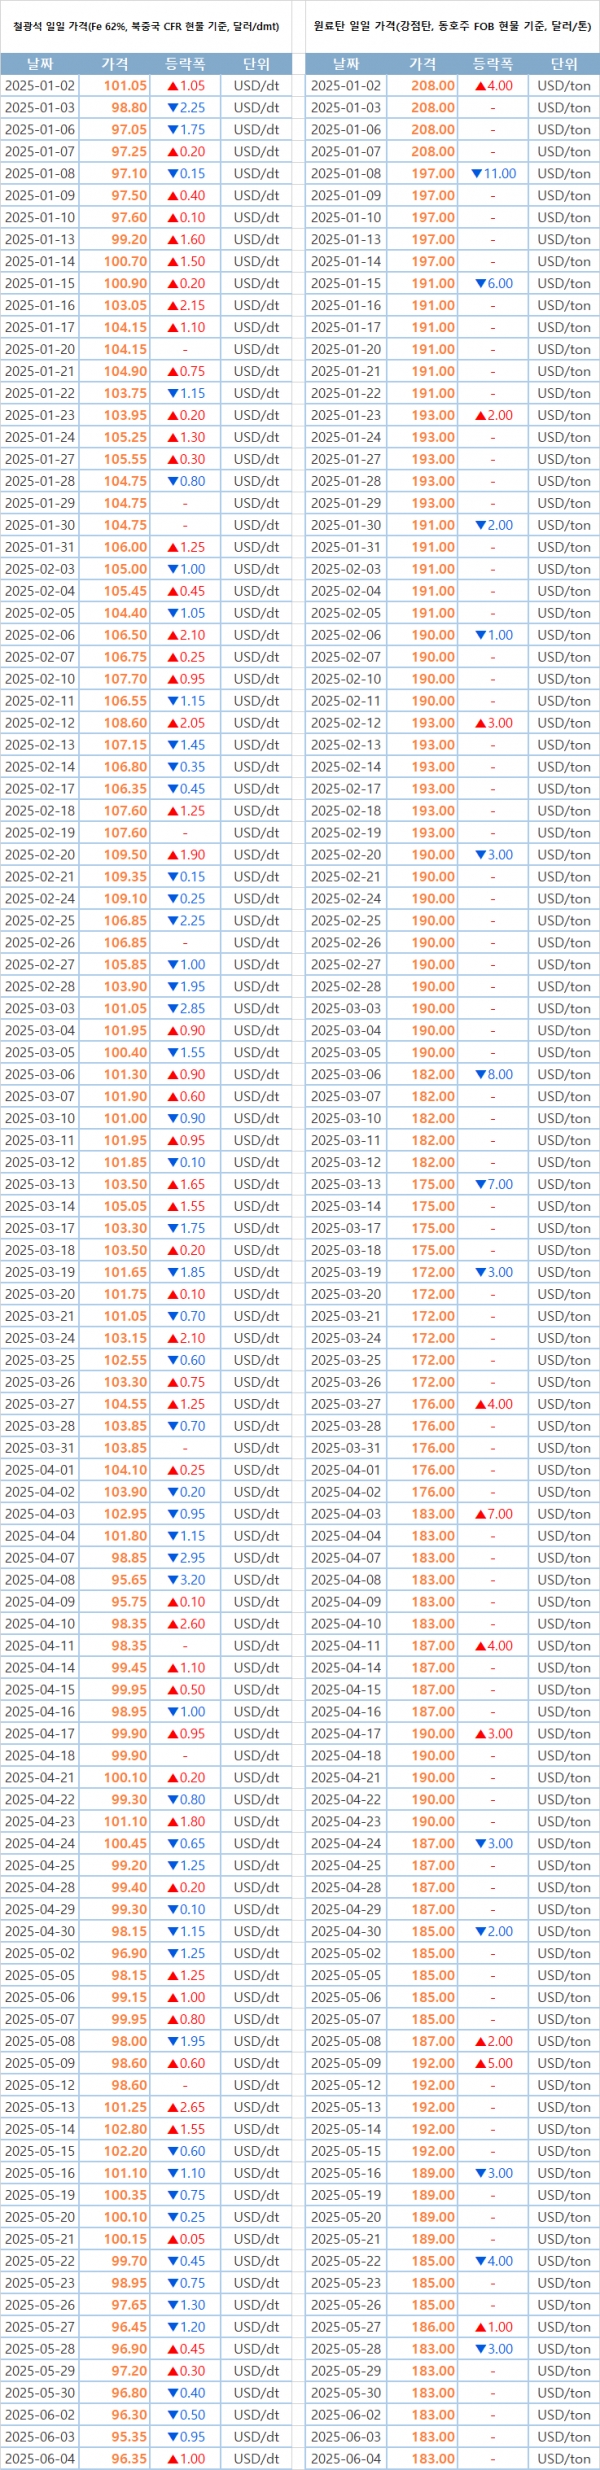Viewport: 600px width, 2470px height.
Task: Click the red up arrow beside 5.00 on 2025-05-09
Action: tap(480, 2063)
